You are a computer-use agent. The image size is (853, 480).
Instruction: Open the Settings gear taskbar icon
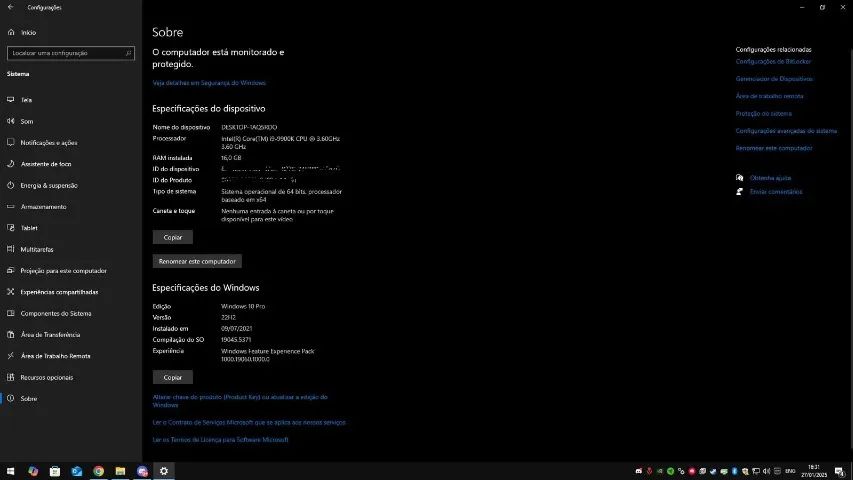click(x=164, y=471)
